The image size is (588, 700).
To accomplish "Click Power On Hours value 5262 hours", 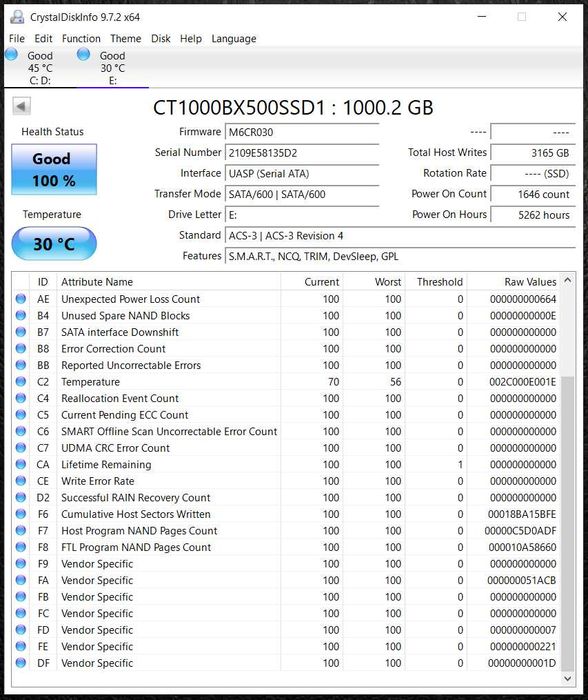I will point(533,215).
